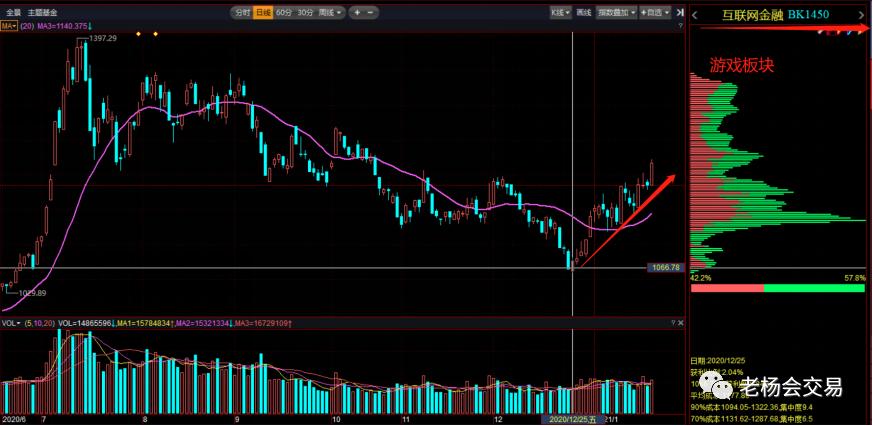Click the second orange diamond event marker
The width and height of the screenshot is (873, 426).
[x=155, y=35]
